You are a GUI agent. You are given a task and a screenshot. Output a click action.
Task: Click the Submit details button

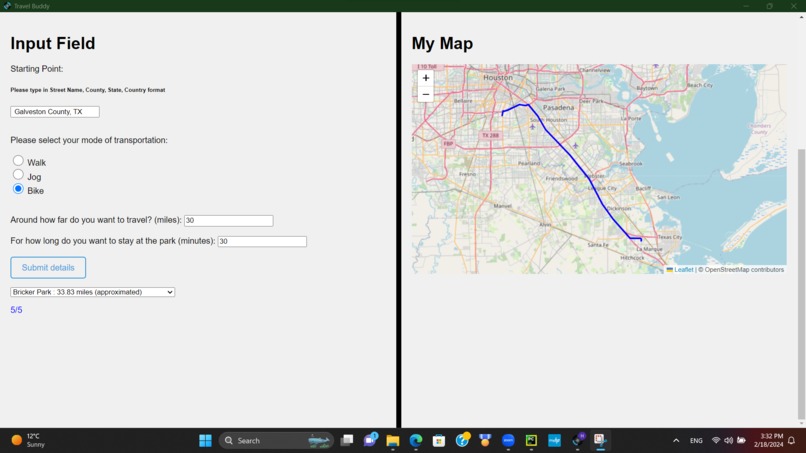pos(48,267)
